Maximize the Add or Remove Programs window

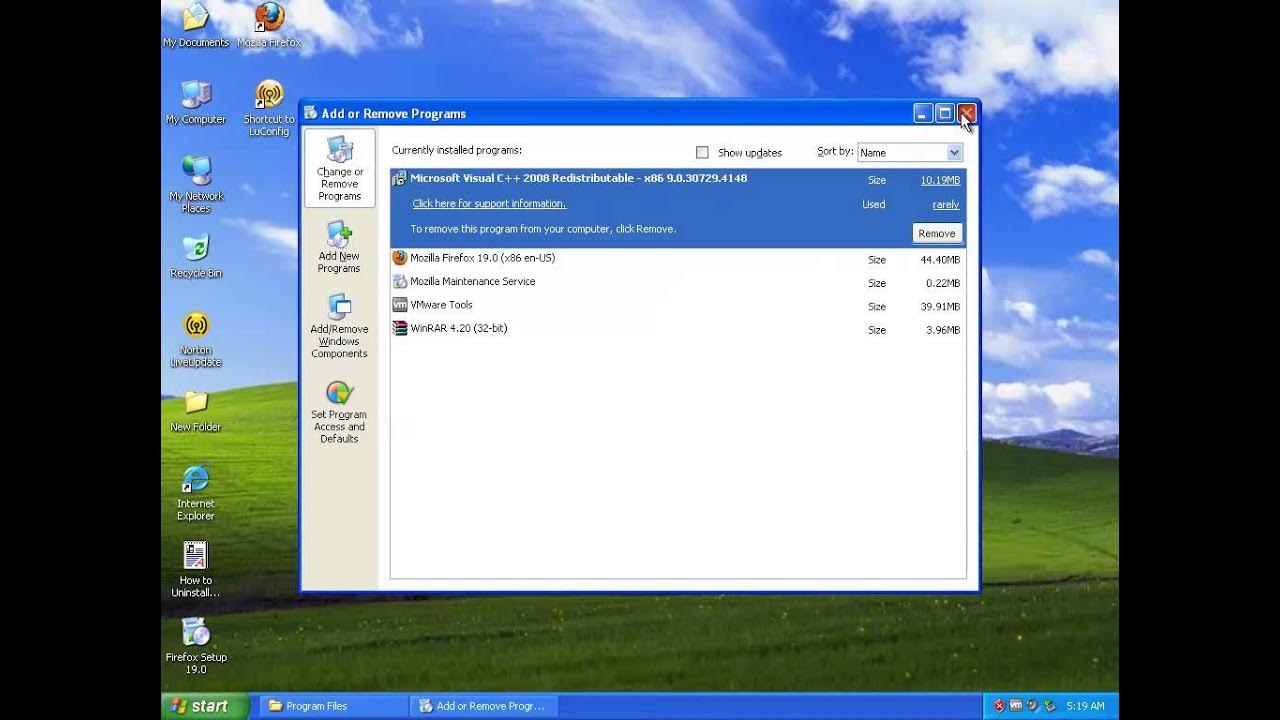click(x=945, y=113)
